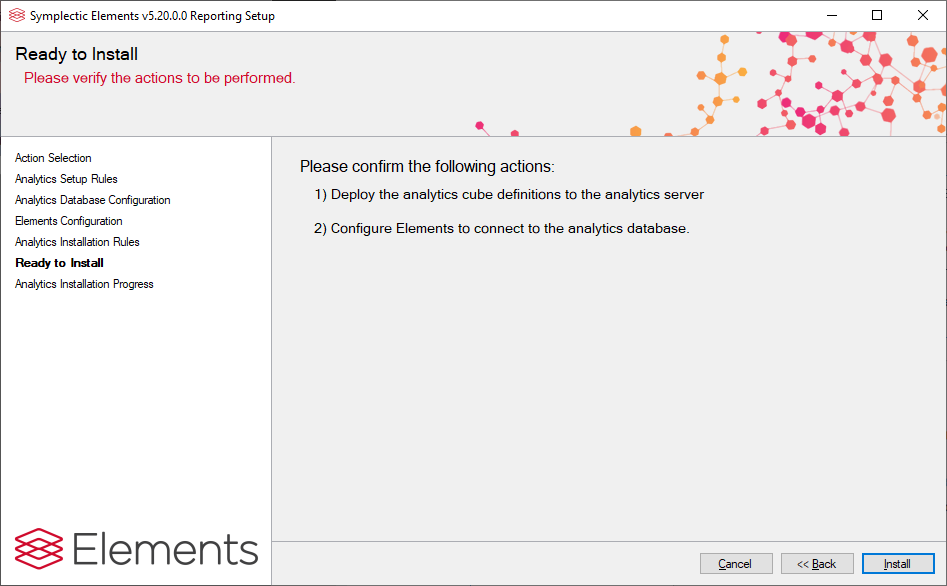Viewport: 947px width, 586px height.
Task: Click the 'Deploy the analytics cube definitions' line
Action: (x=509, y=195)
